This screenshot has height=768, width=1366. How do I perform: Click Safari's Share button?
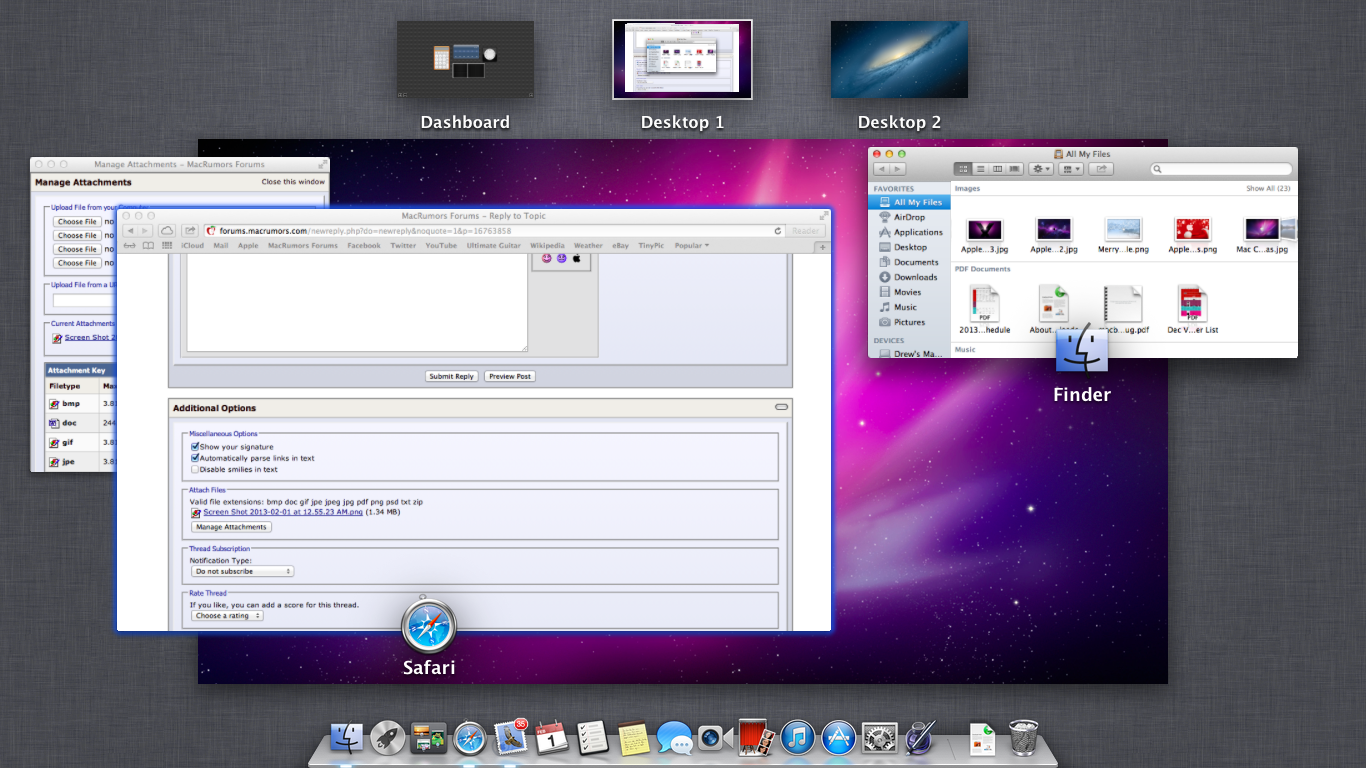190,230
